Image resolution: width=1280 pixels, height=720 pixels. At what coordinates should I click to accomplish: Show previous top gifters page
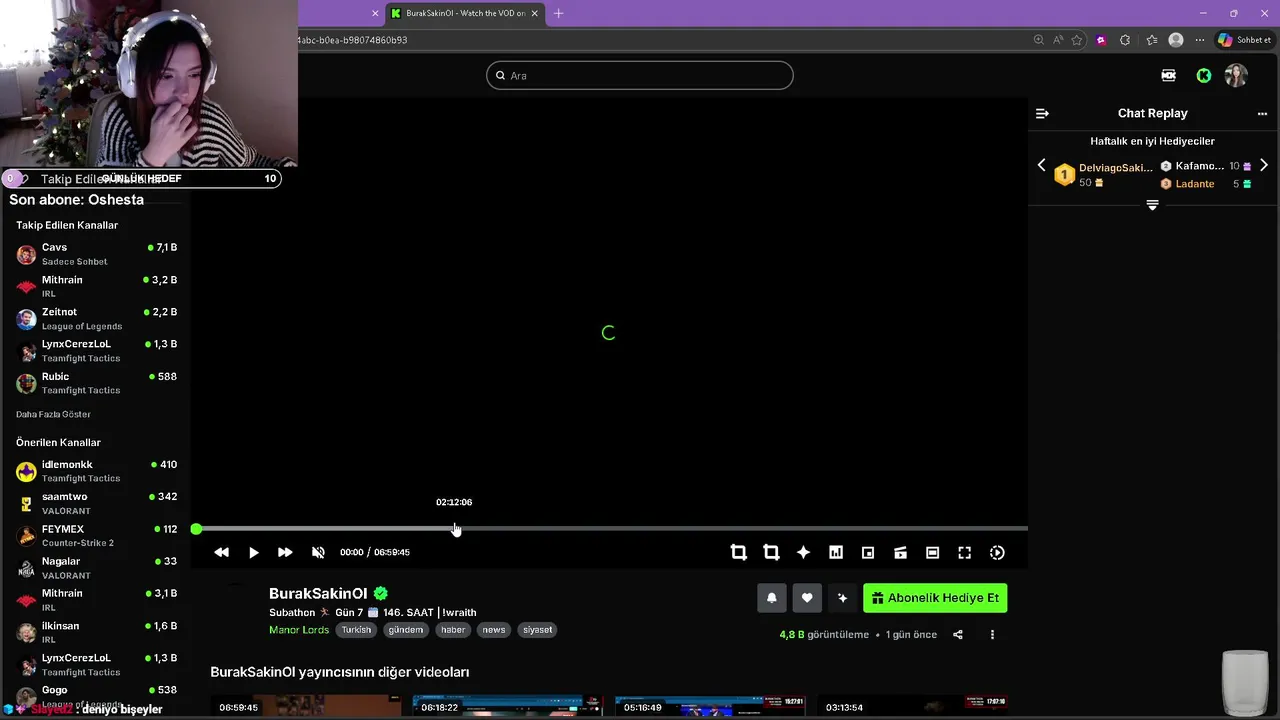[x=1041, y=165]
